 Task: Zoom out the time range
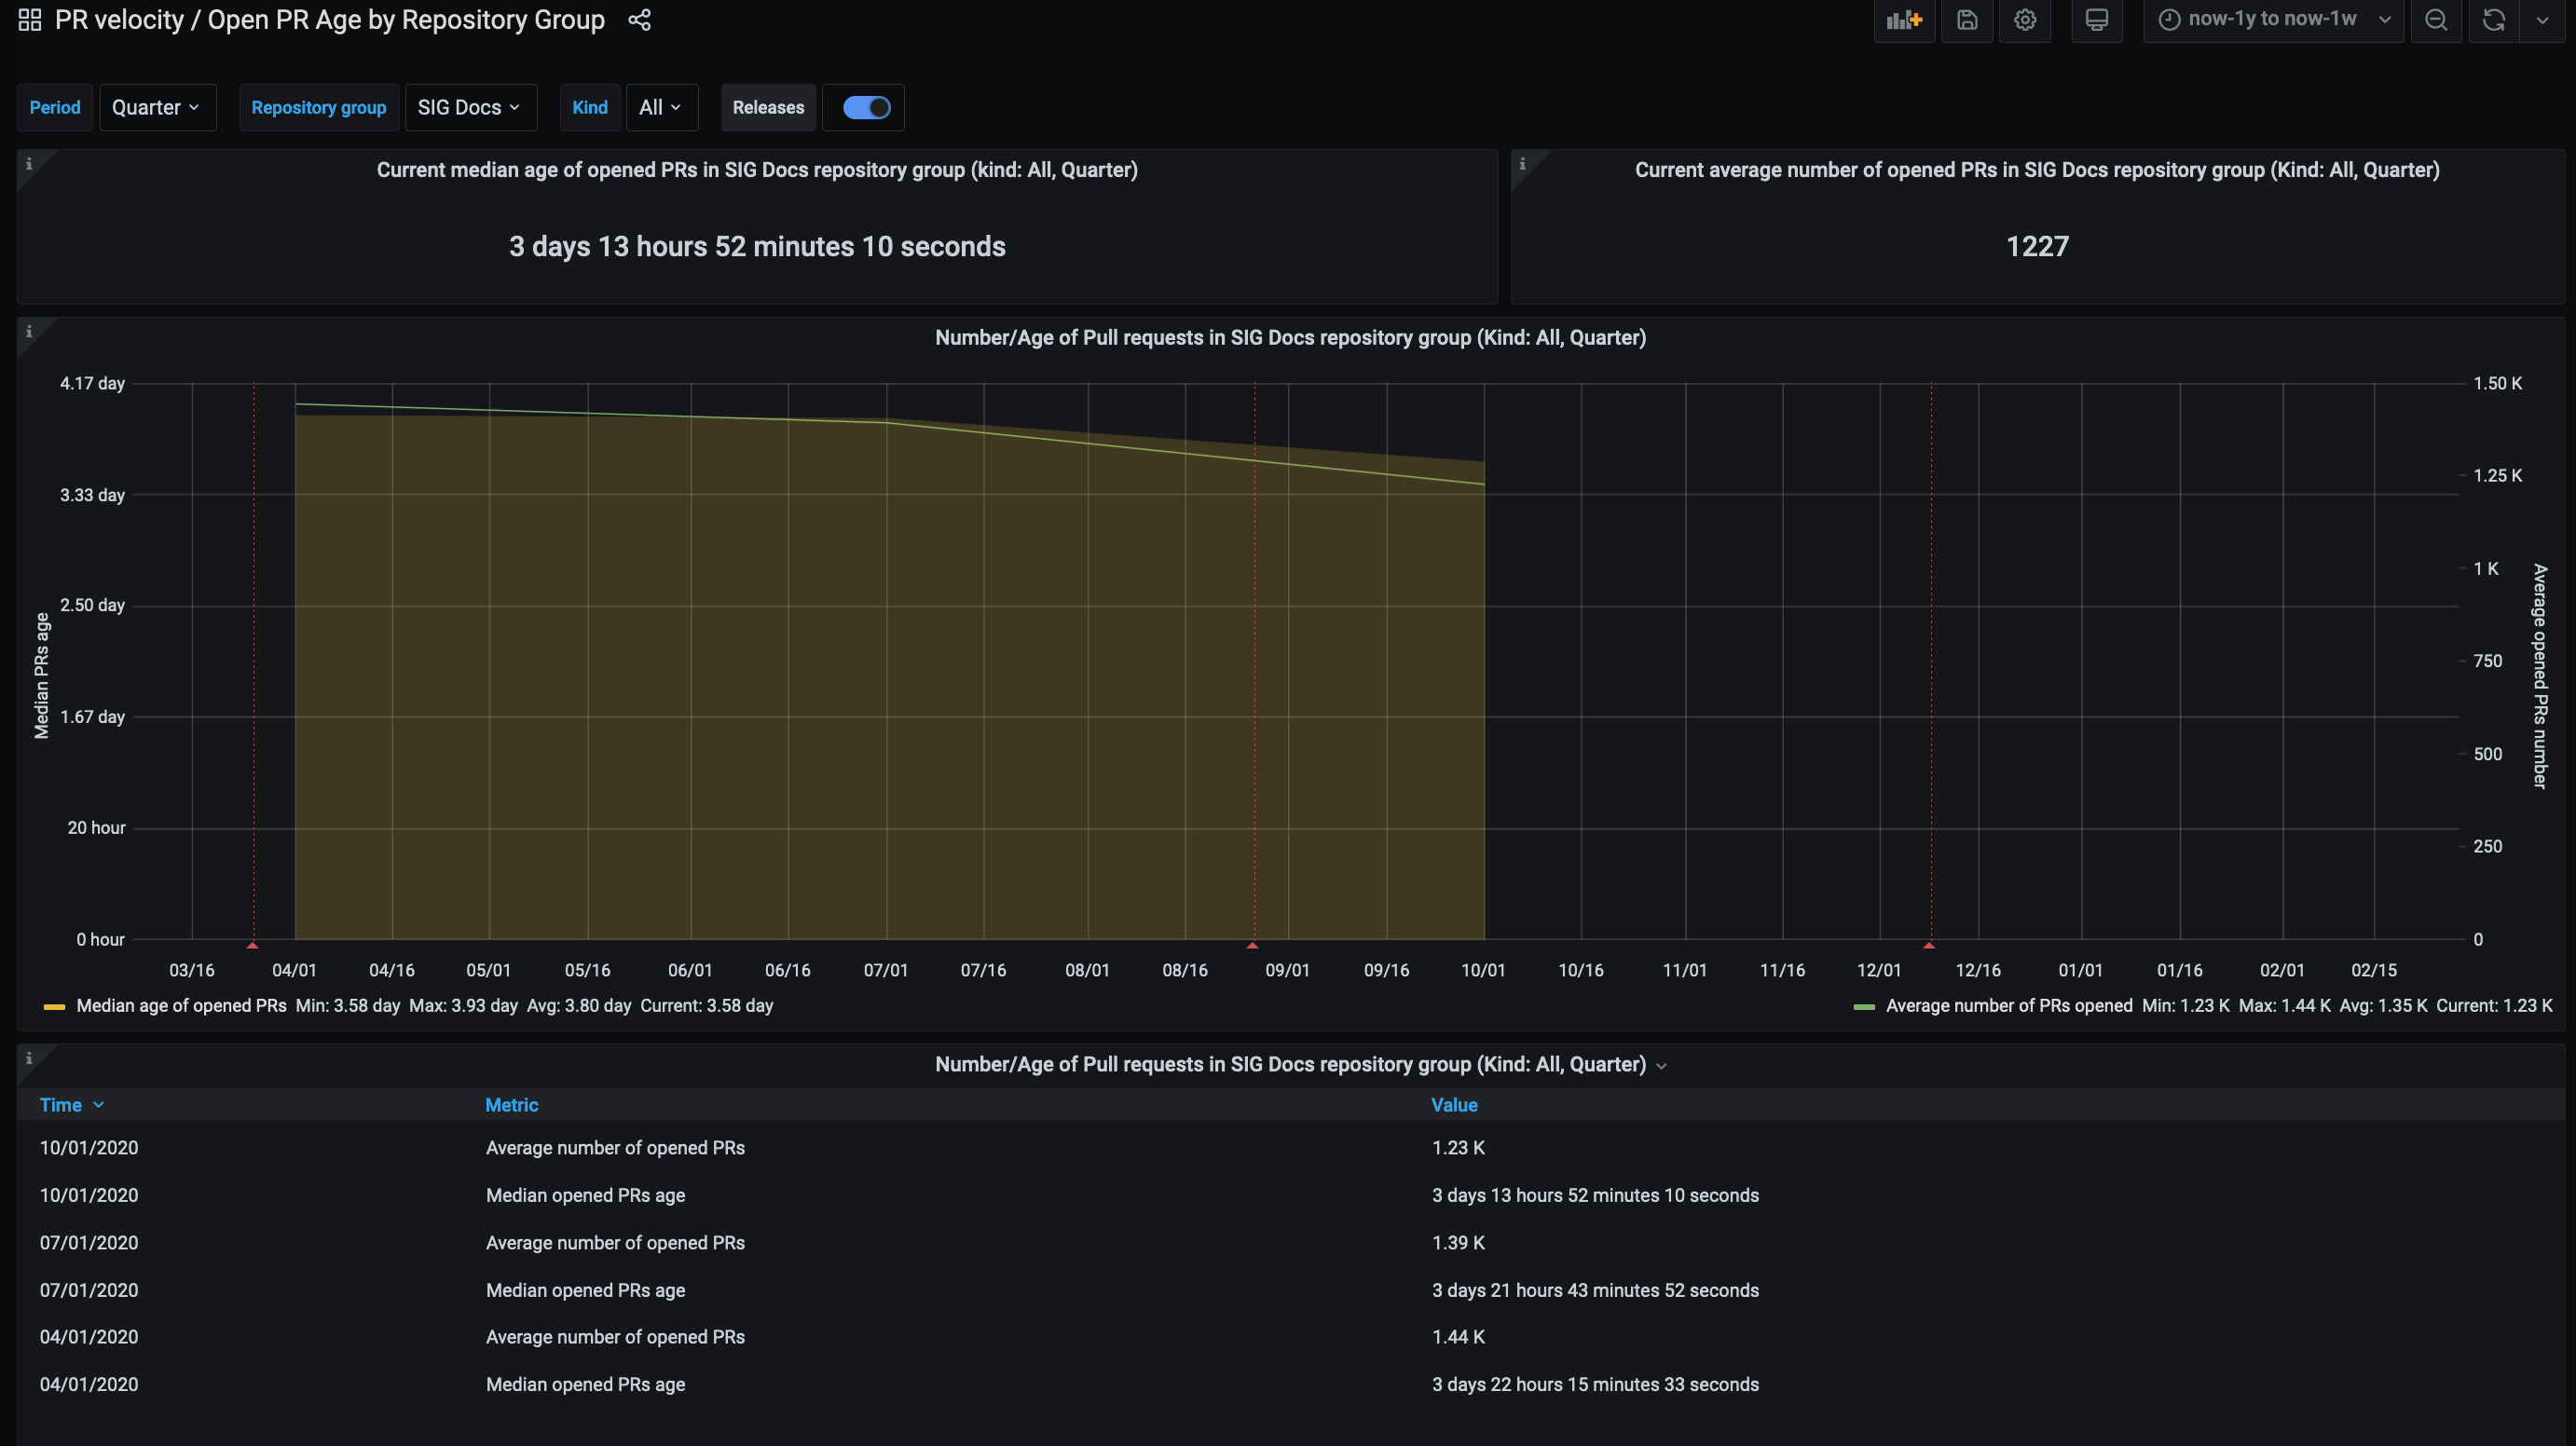coord(2436,20)
